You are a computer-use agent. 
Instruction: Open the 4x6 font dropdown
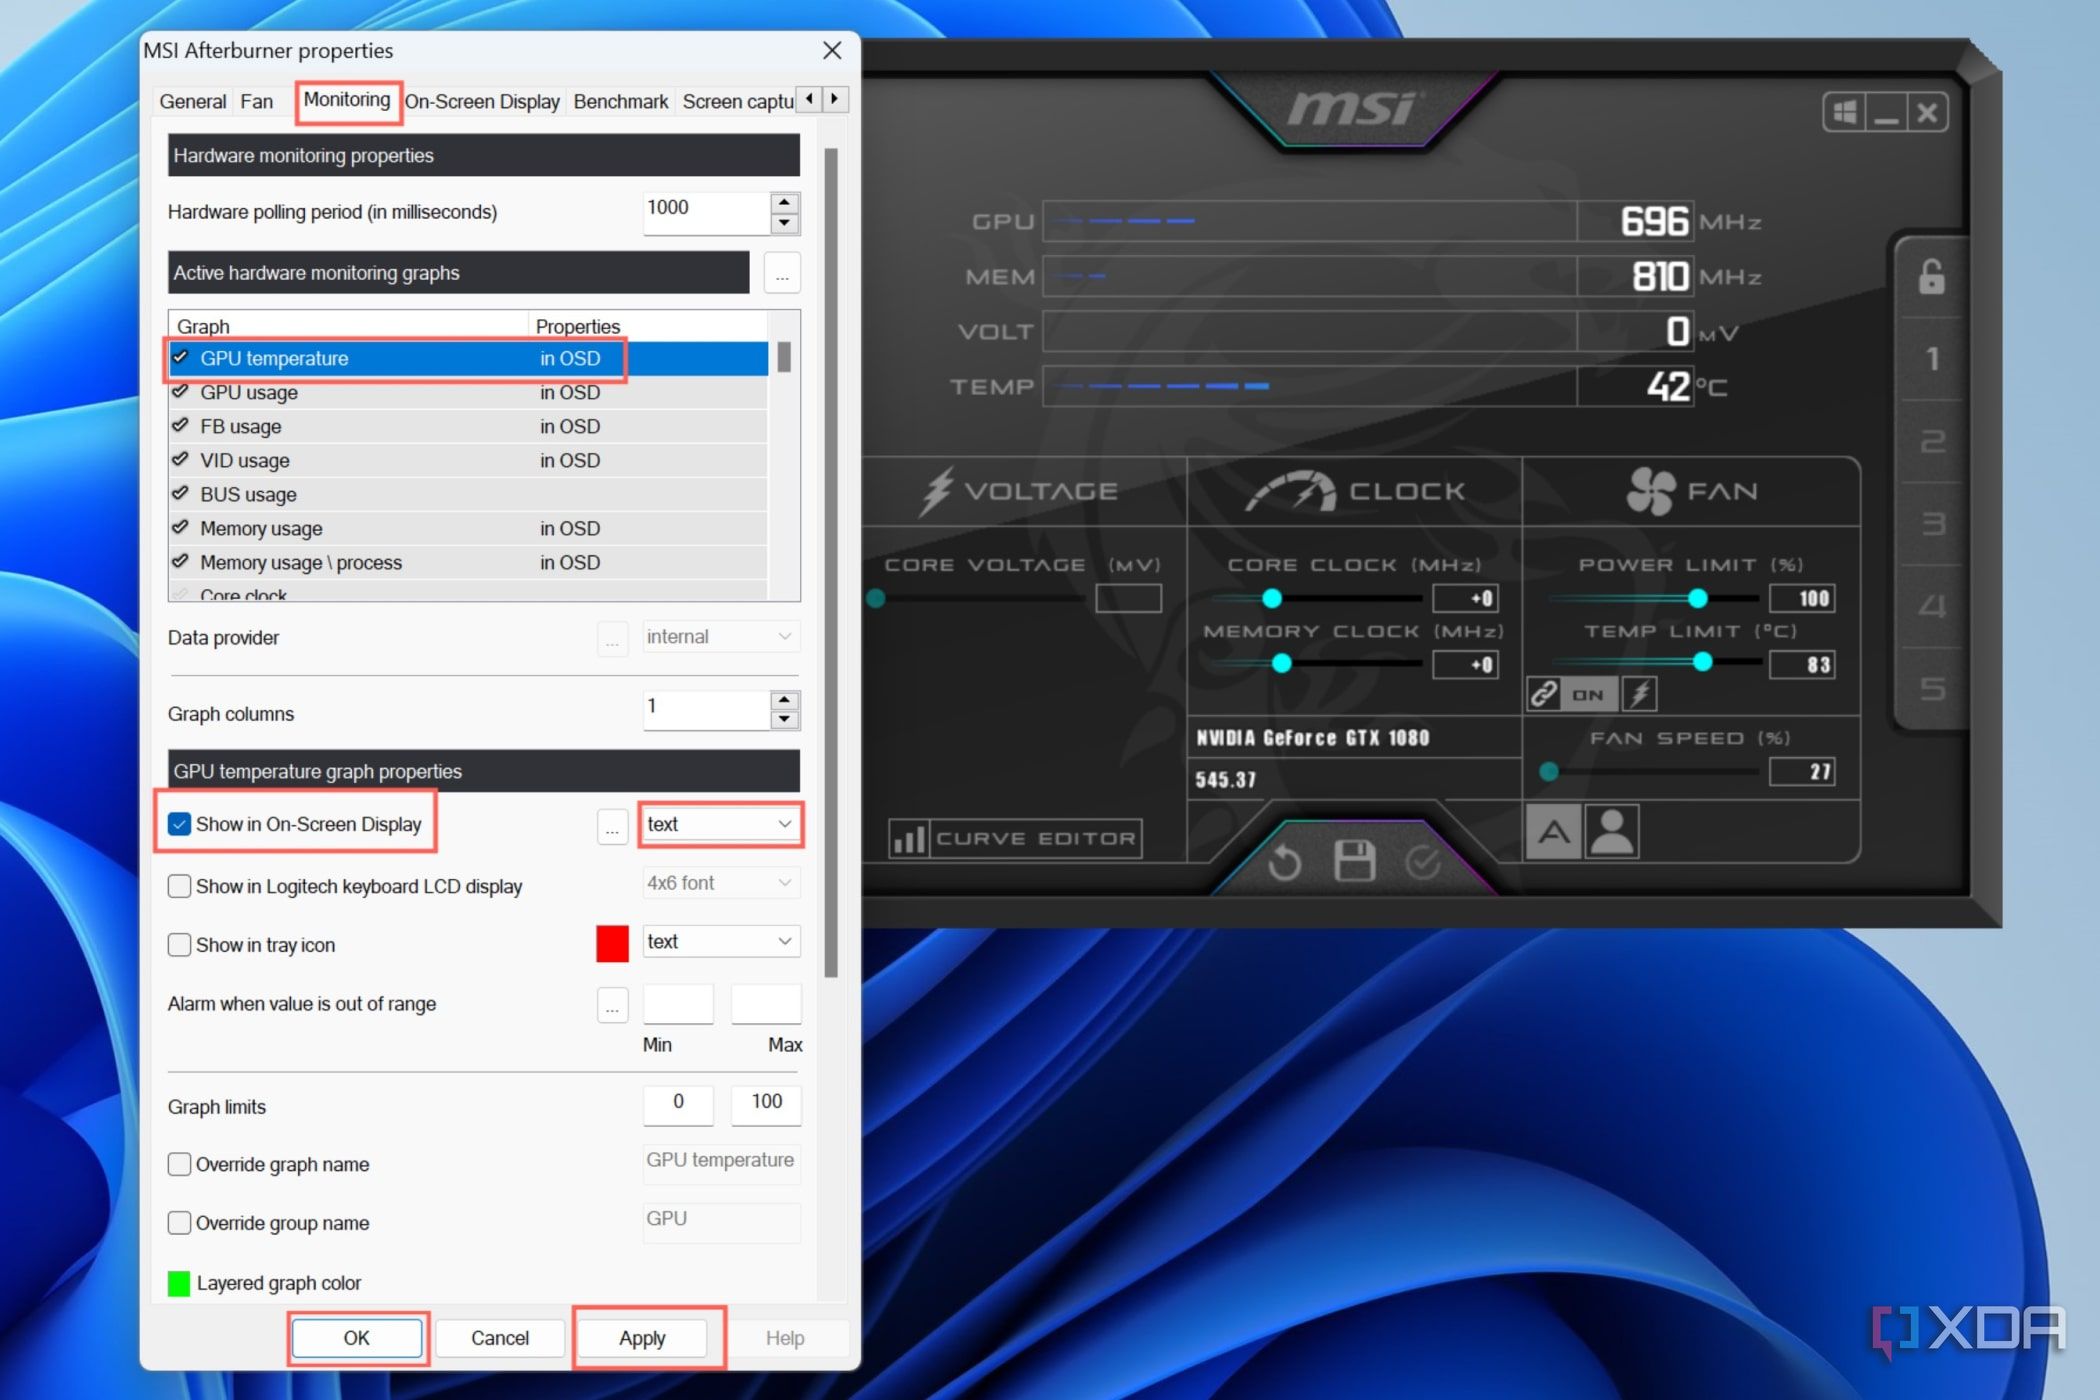720,883
